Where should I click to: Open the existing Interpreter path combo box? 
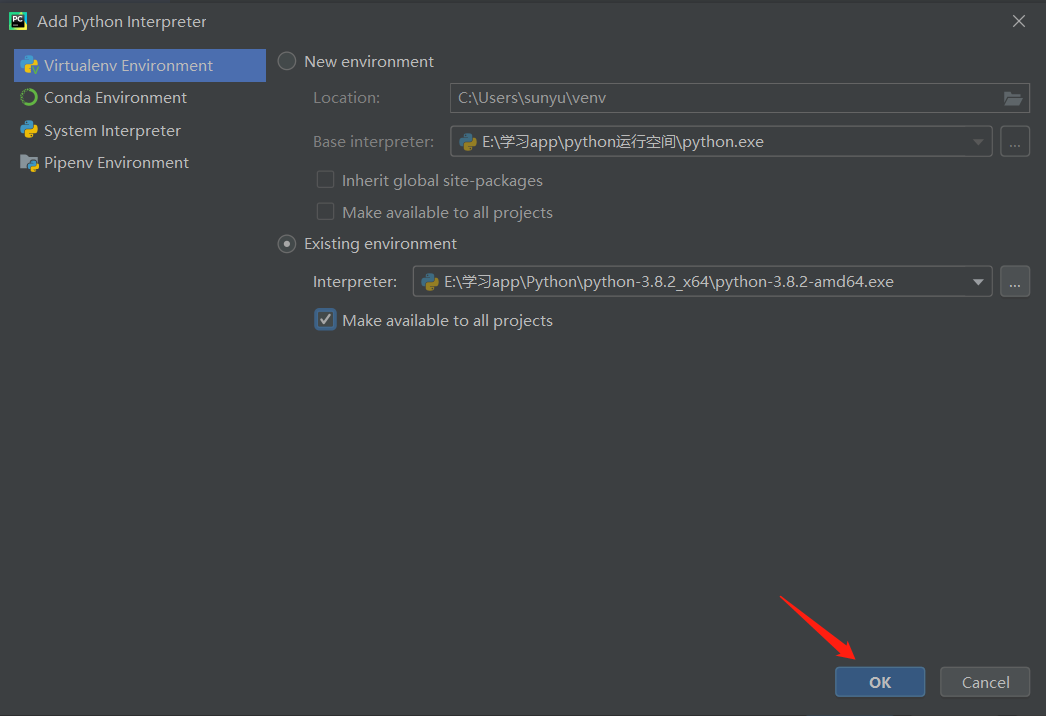[x=702, y=281]
